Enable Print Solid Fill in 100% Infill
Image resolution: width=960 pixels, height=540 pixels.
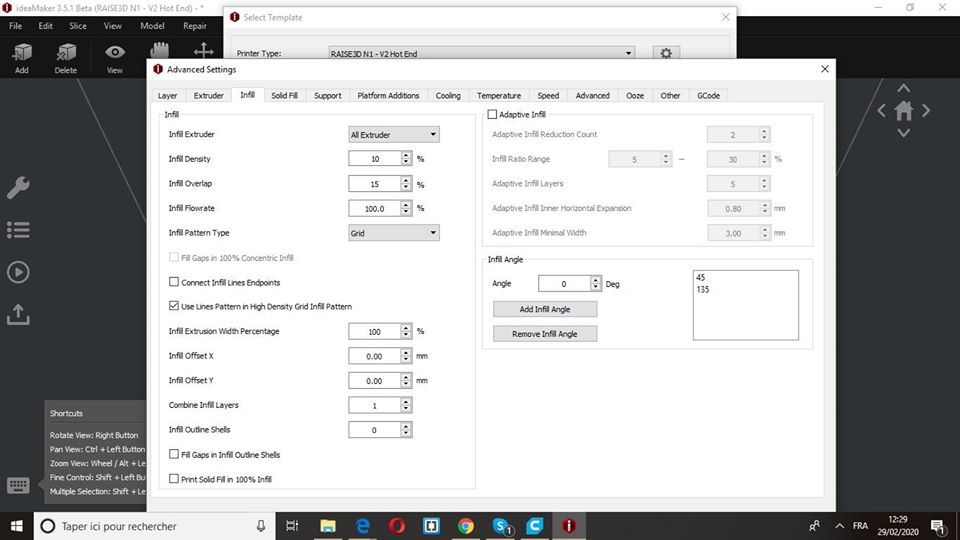(x=174, y=479)
